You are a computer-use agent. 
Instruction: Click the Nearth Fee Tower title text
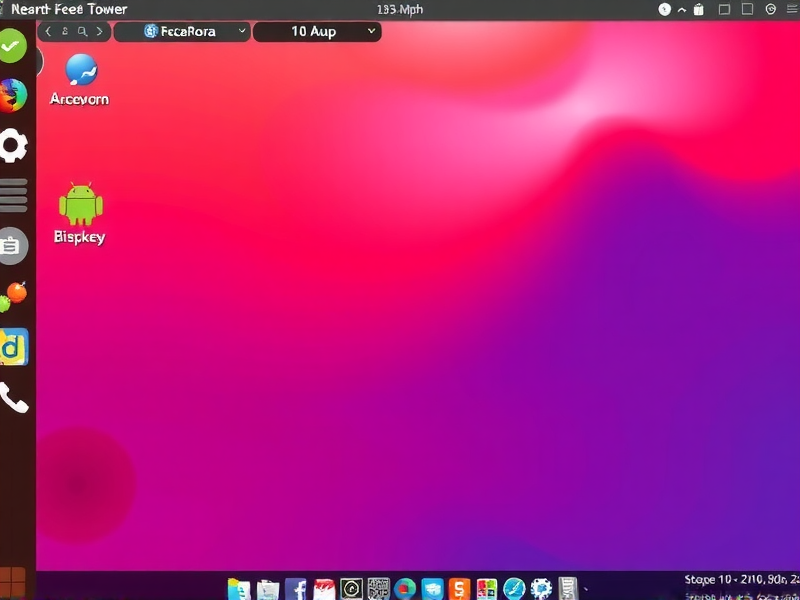(66, 8)
